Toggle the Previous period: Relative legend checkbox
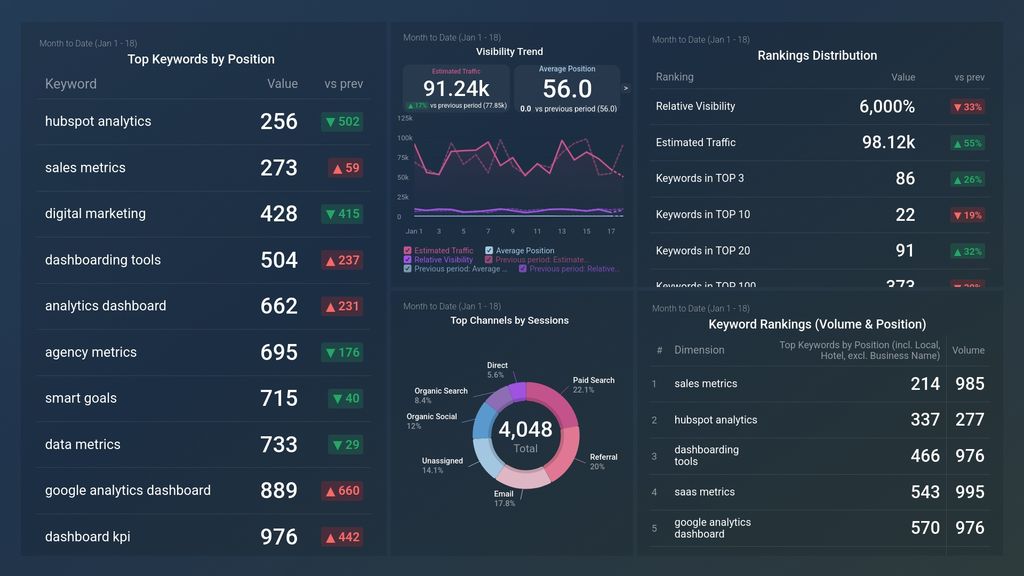 tap(522, 268)
